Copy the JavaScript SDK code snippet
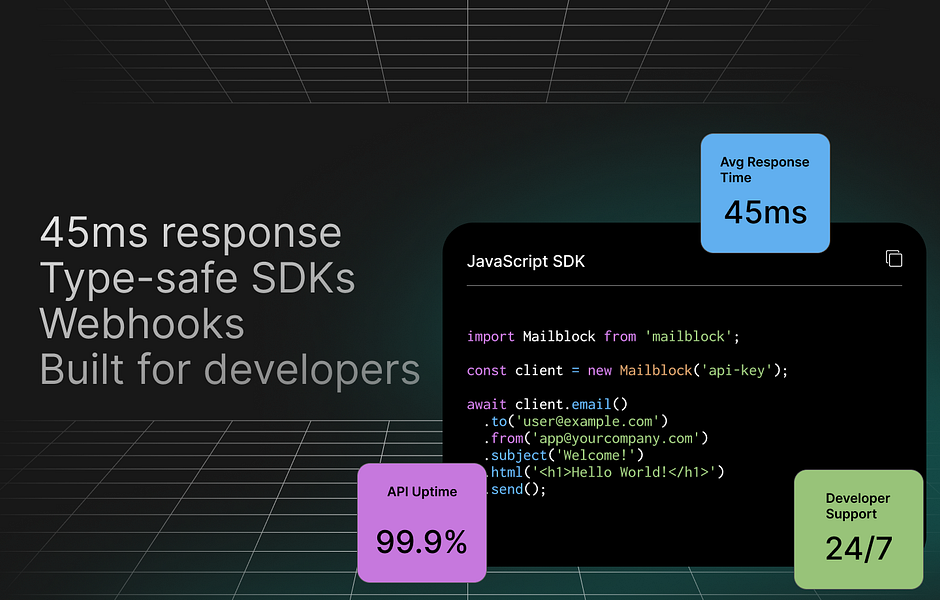The height and width of the screenshot is (600, 940). click(894, 258)
